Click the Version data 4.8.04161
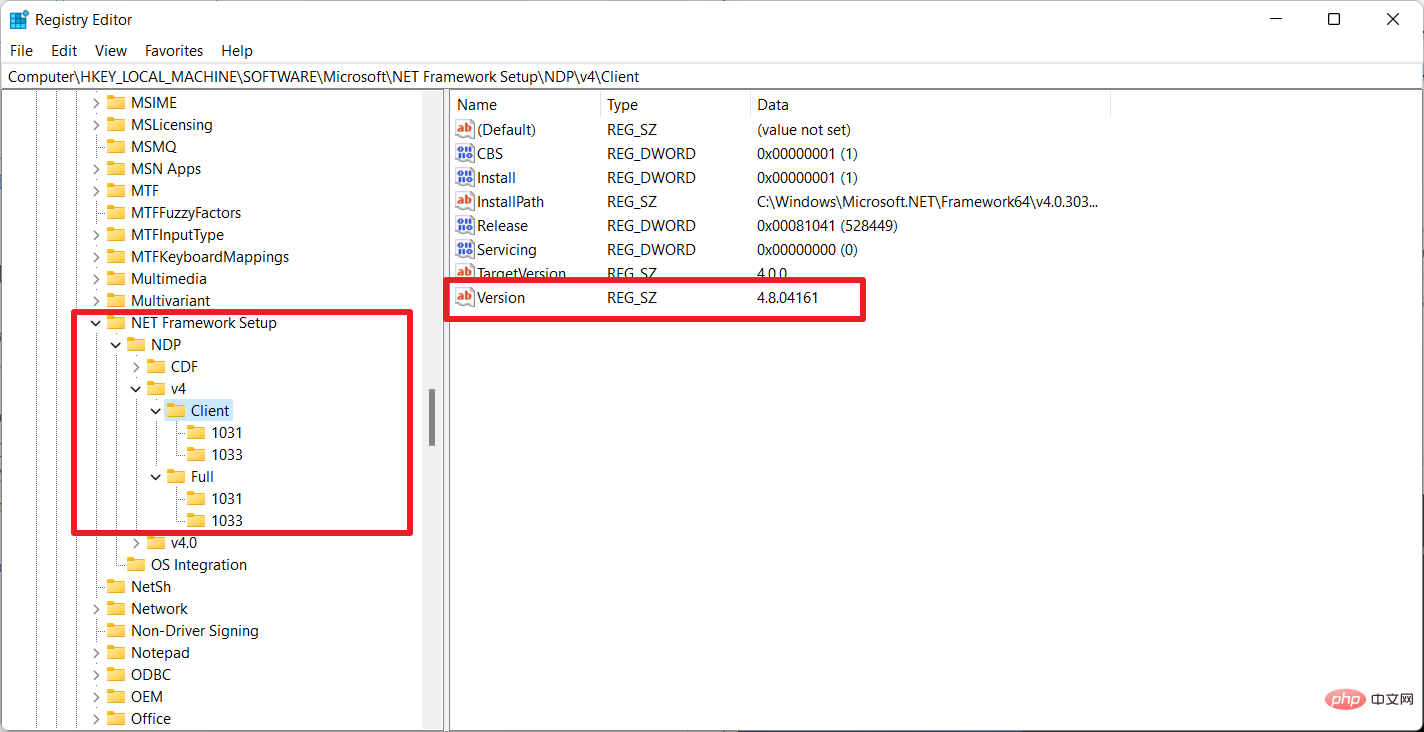The width and height of the screenshot is (1424, 732). pyautogui.click(x=788, y=297)
